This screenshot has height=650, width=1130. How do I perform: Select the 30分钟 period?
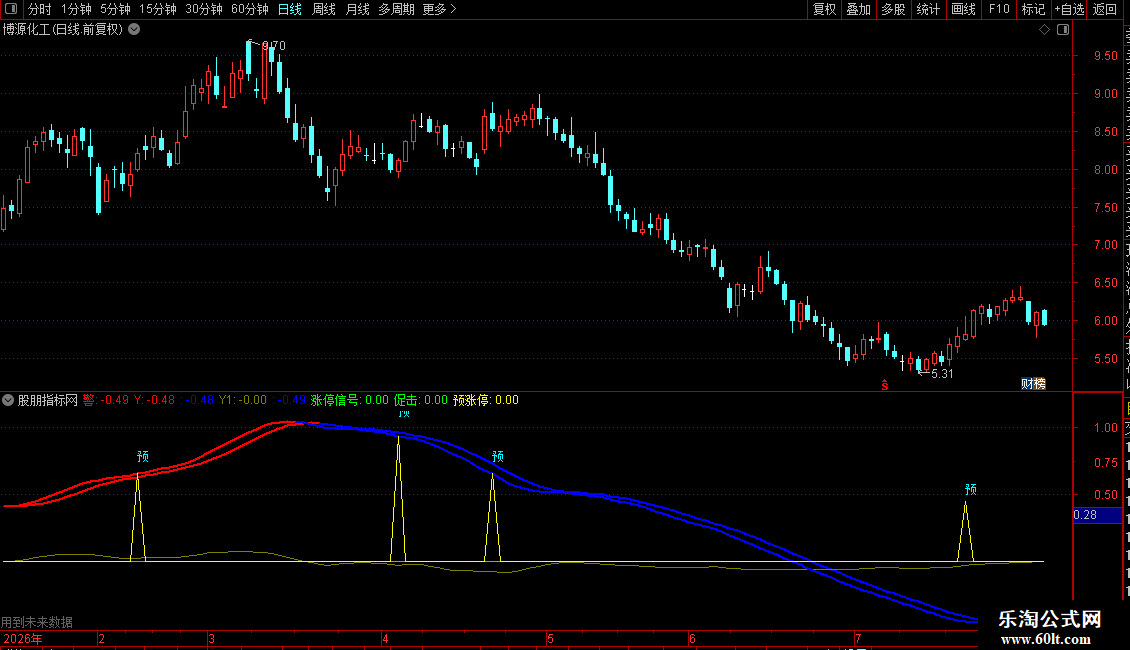tap(203, 9)
